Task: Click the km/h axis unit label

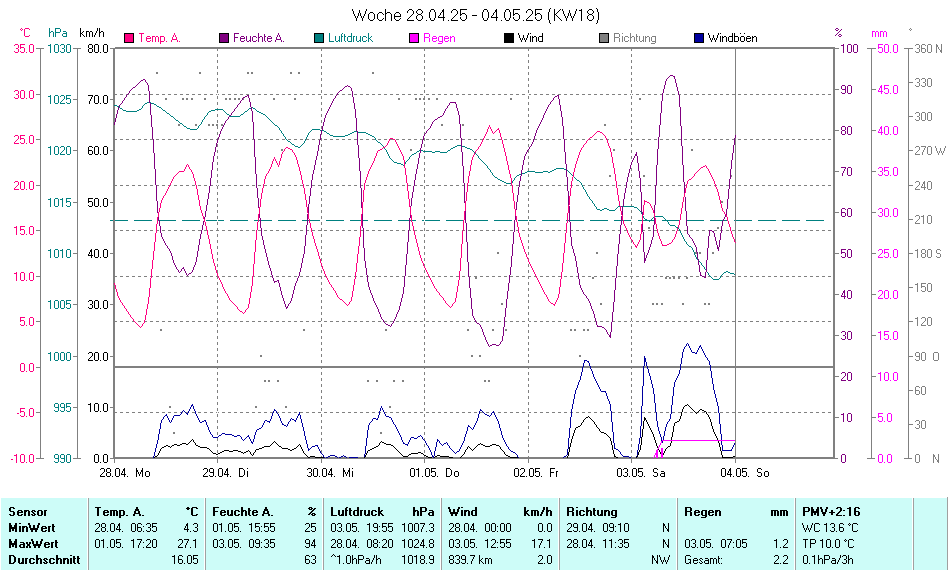Action: pos(92,33)
